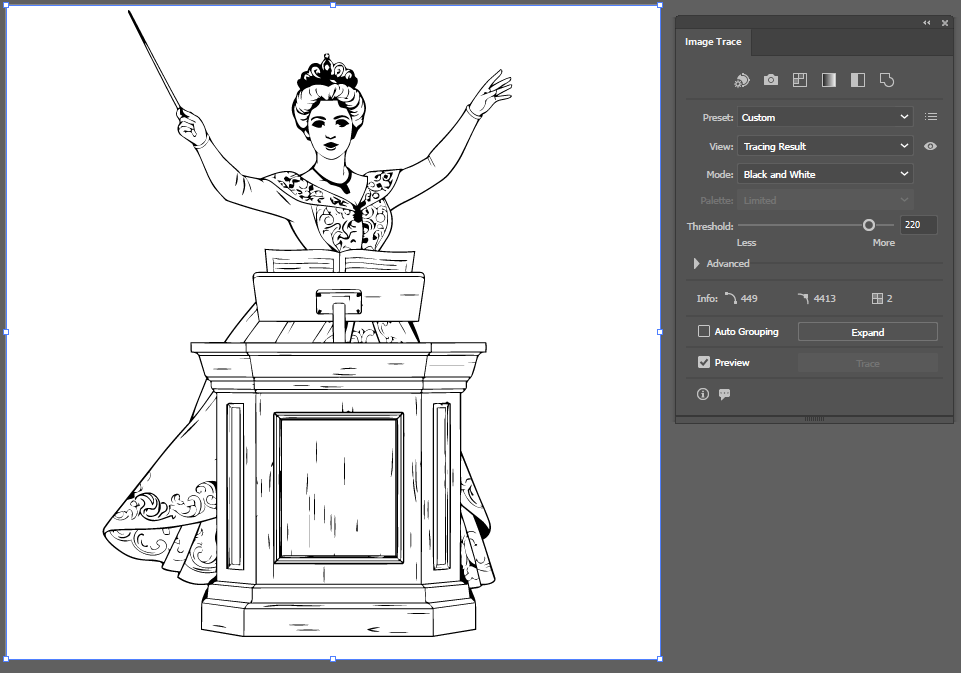Expand the Advanced options section
This screenshot has height=673, width=961.
tap(697, 264)
